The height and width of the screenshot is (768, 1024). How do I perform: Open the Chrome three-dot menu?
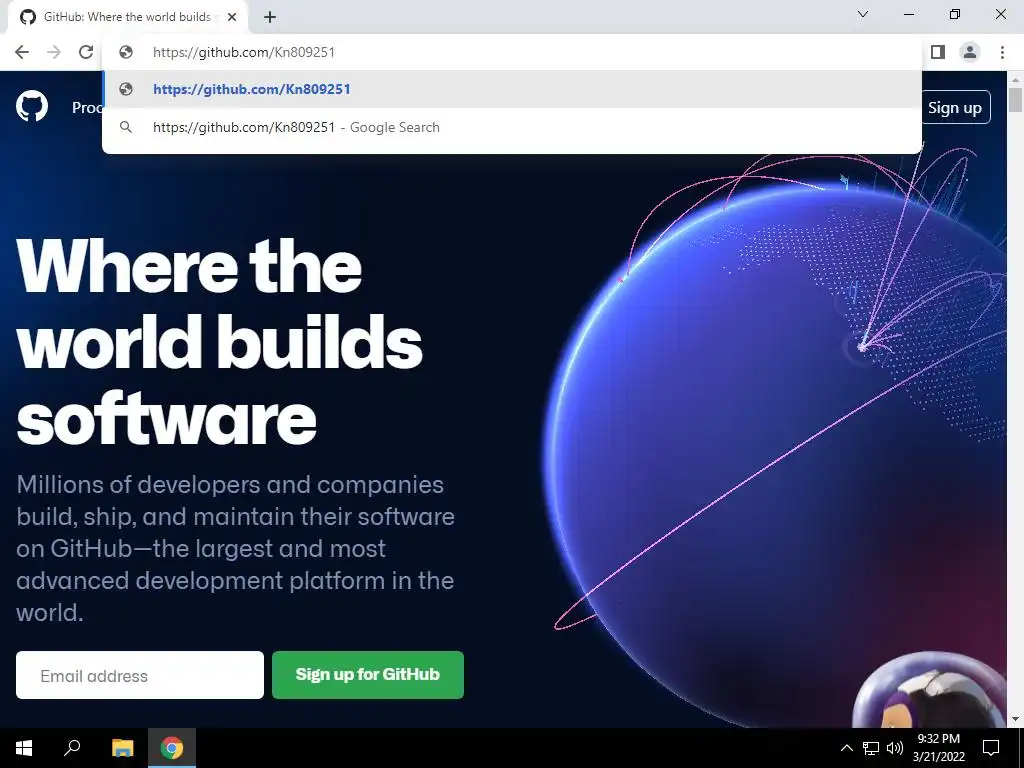click(1002, 52)
